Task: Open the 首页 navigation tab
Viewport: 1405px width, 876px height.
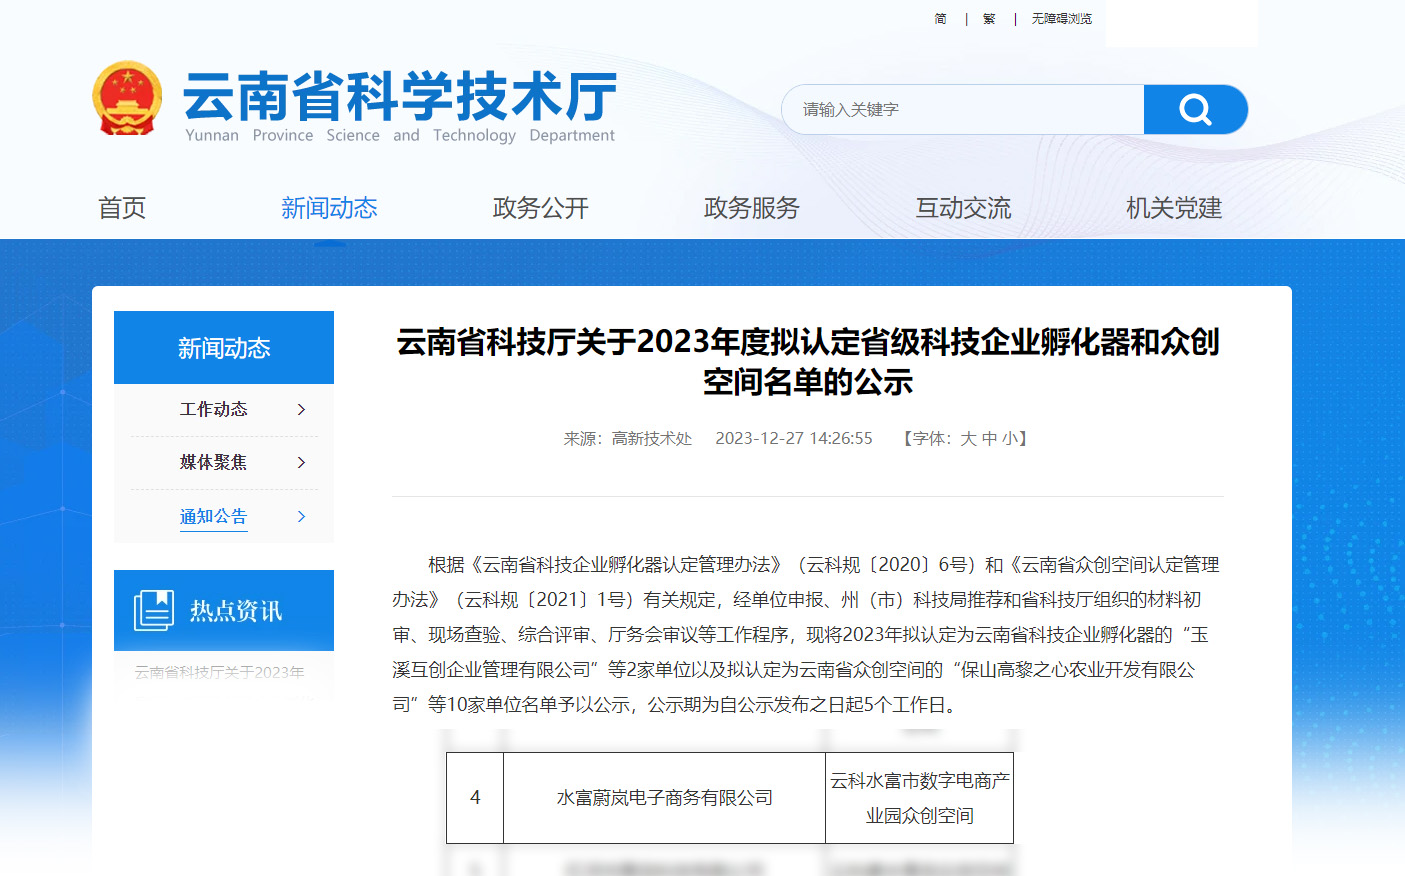Action: tap(122, 208)
